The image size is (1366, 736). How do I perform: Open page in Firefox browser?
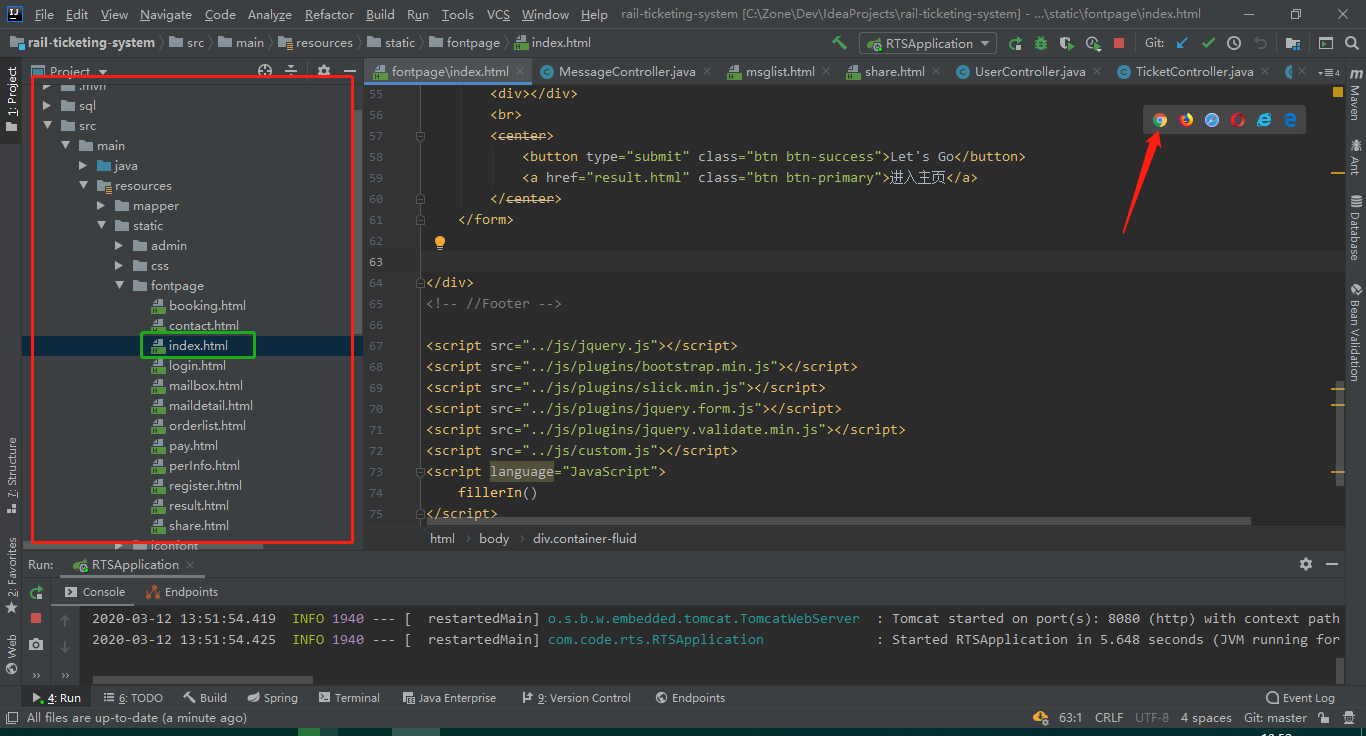click(1186, 119)
